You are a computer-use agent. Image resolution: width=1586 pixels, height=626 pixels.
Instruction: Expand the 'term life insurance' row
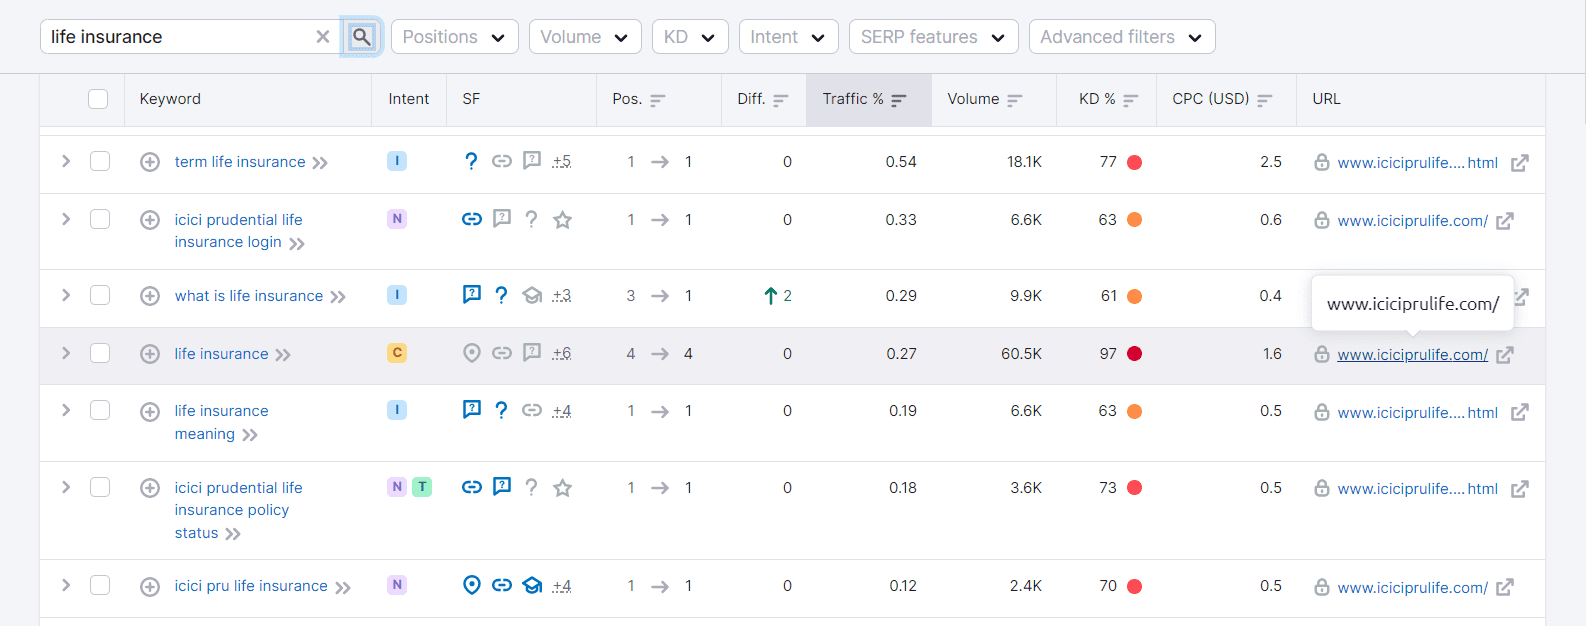(66, 161)
